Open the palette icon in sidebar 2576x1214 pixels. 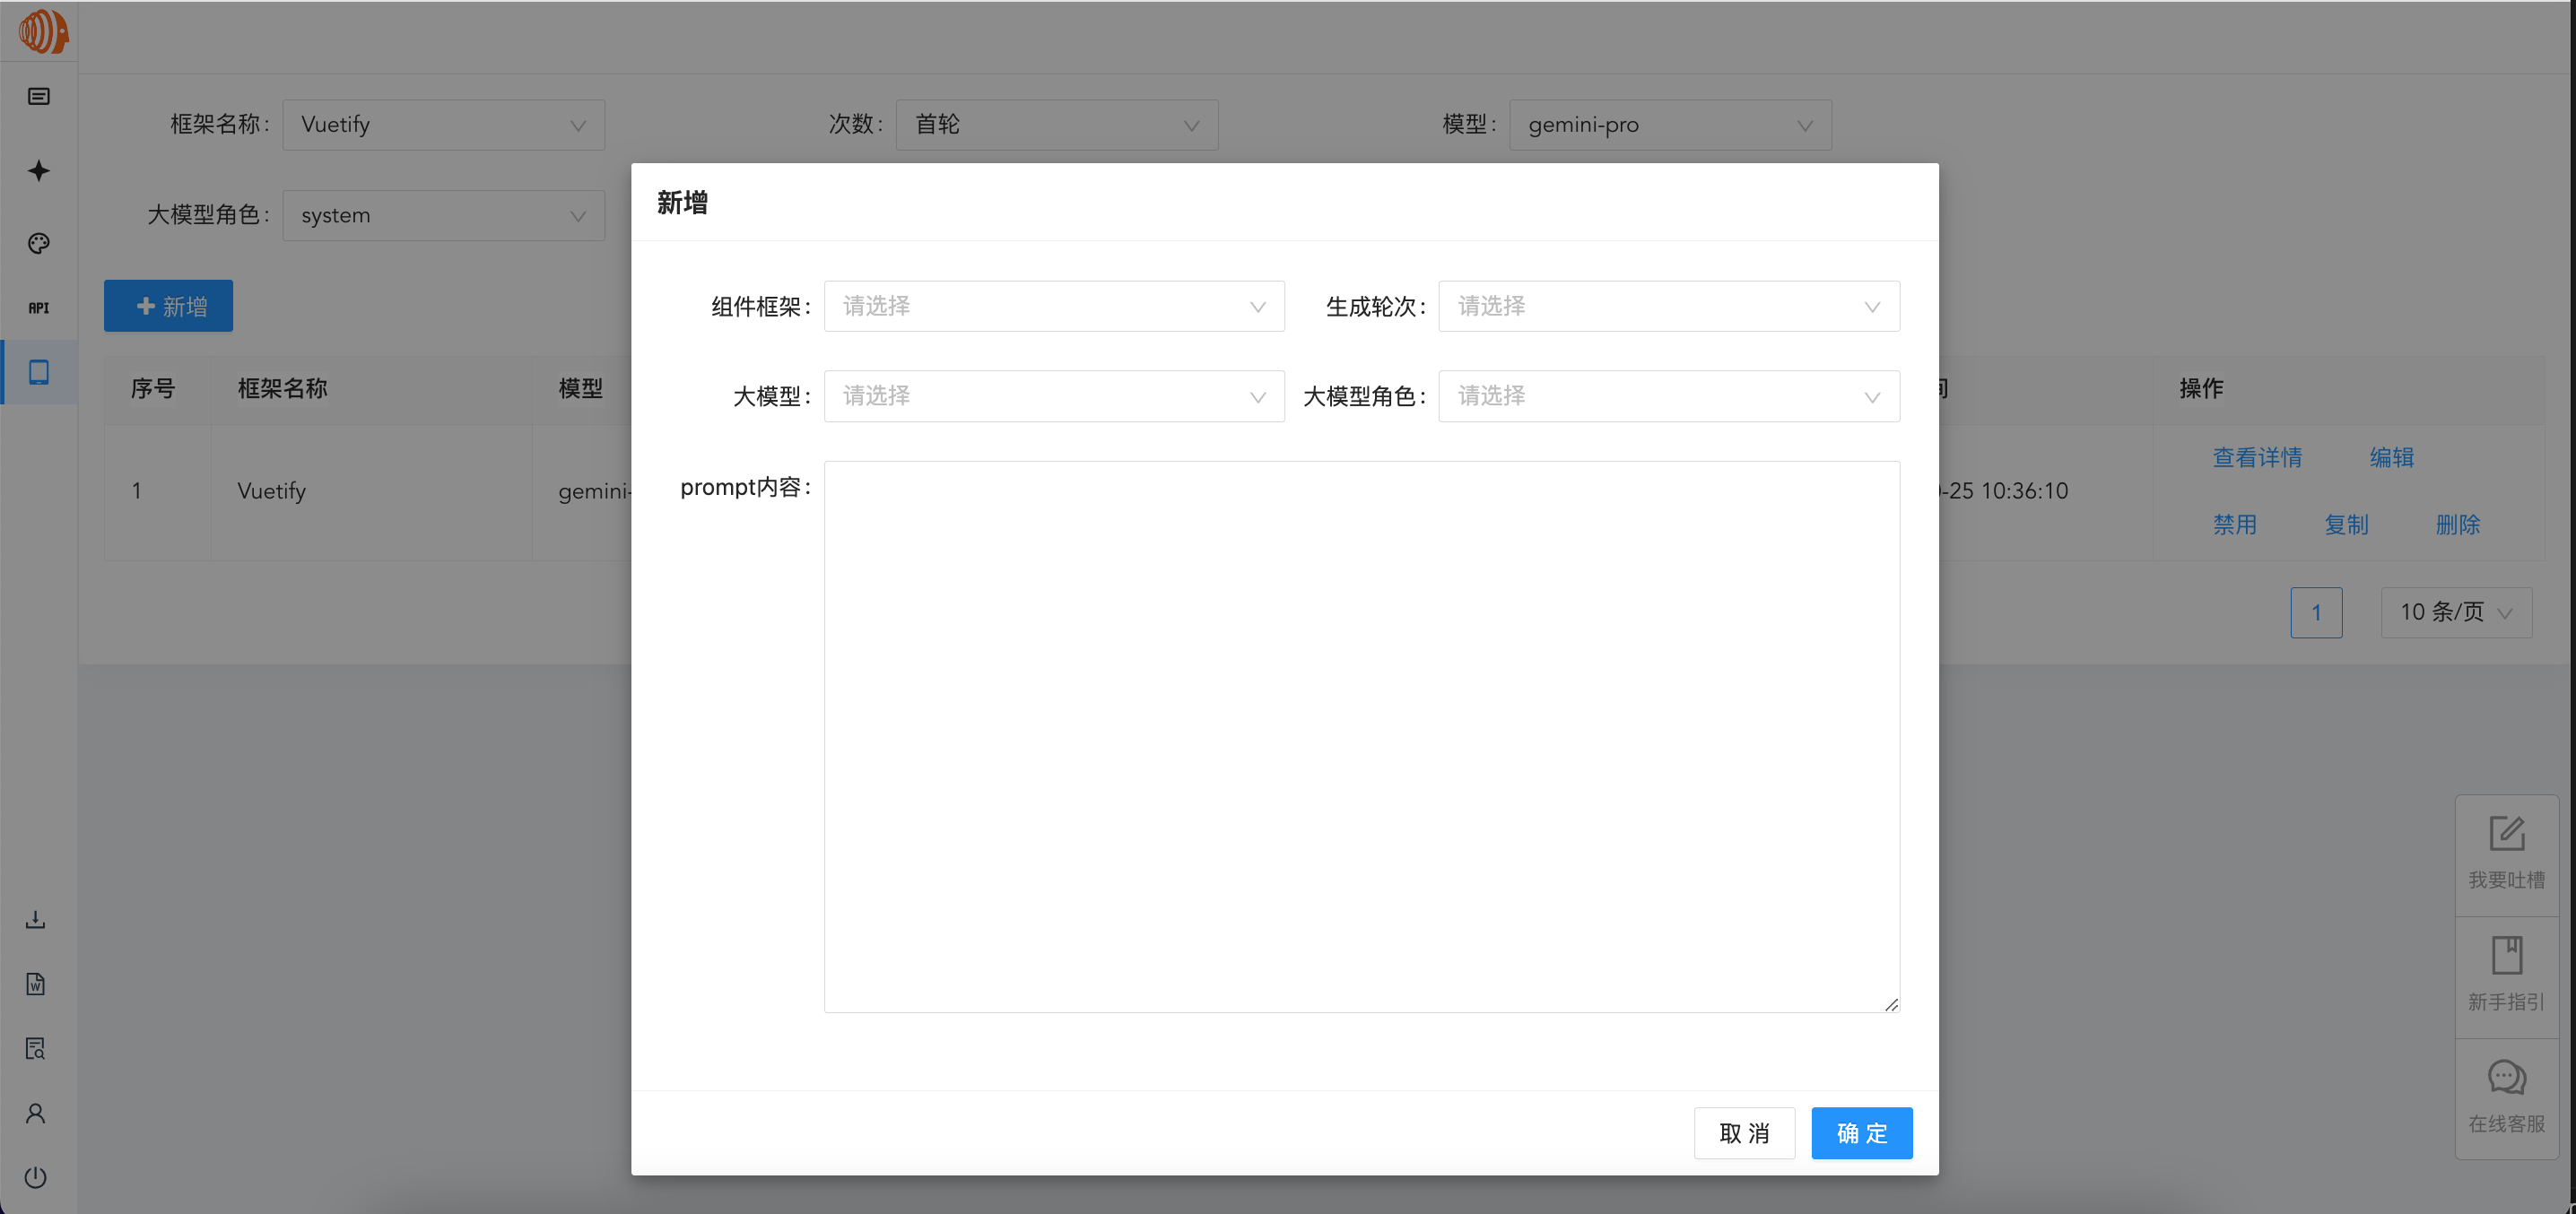[x=38, y=243]
